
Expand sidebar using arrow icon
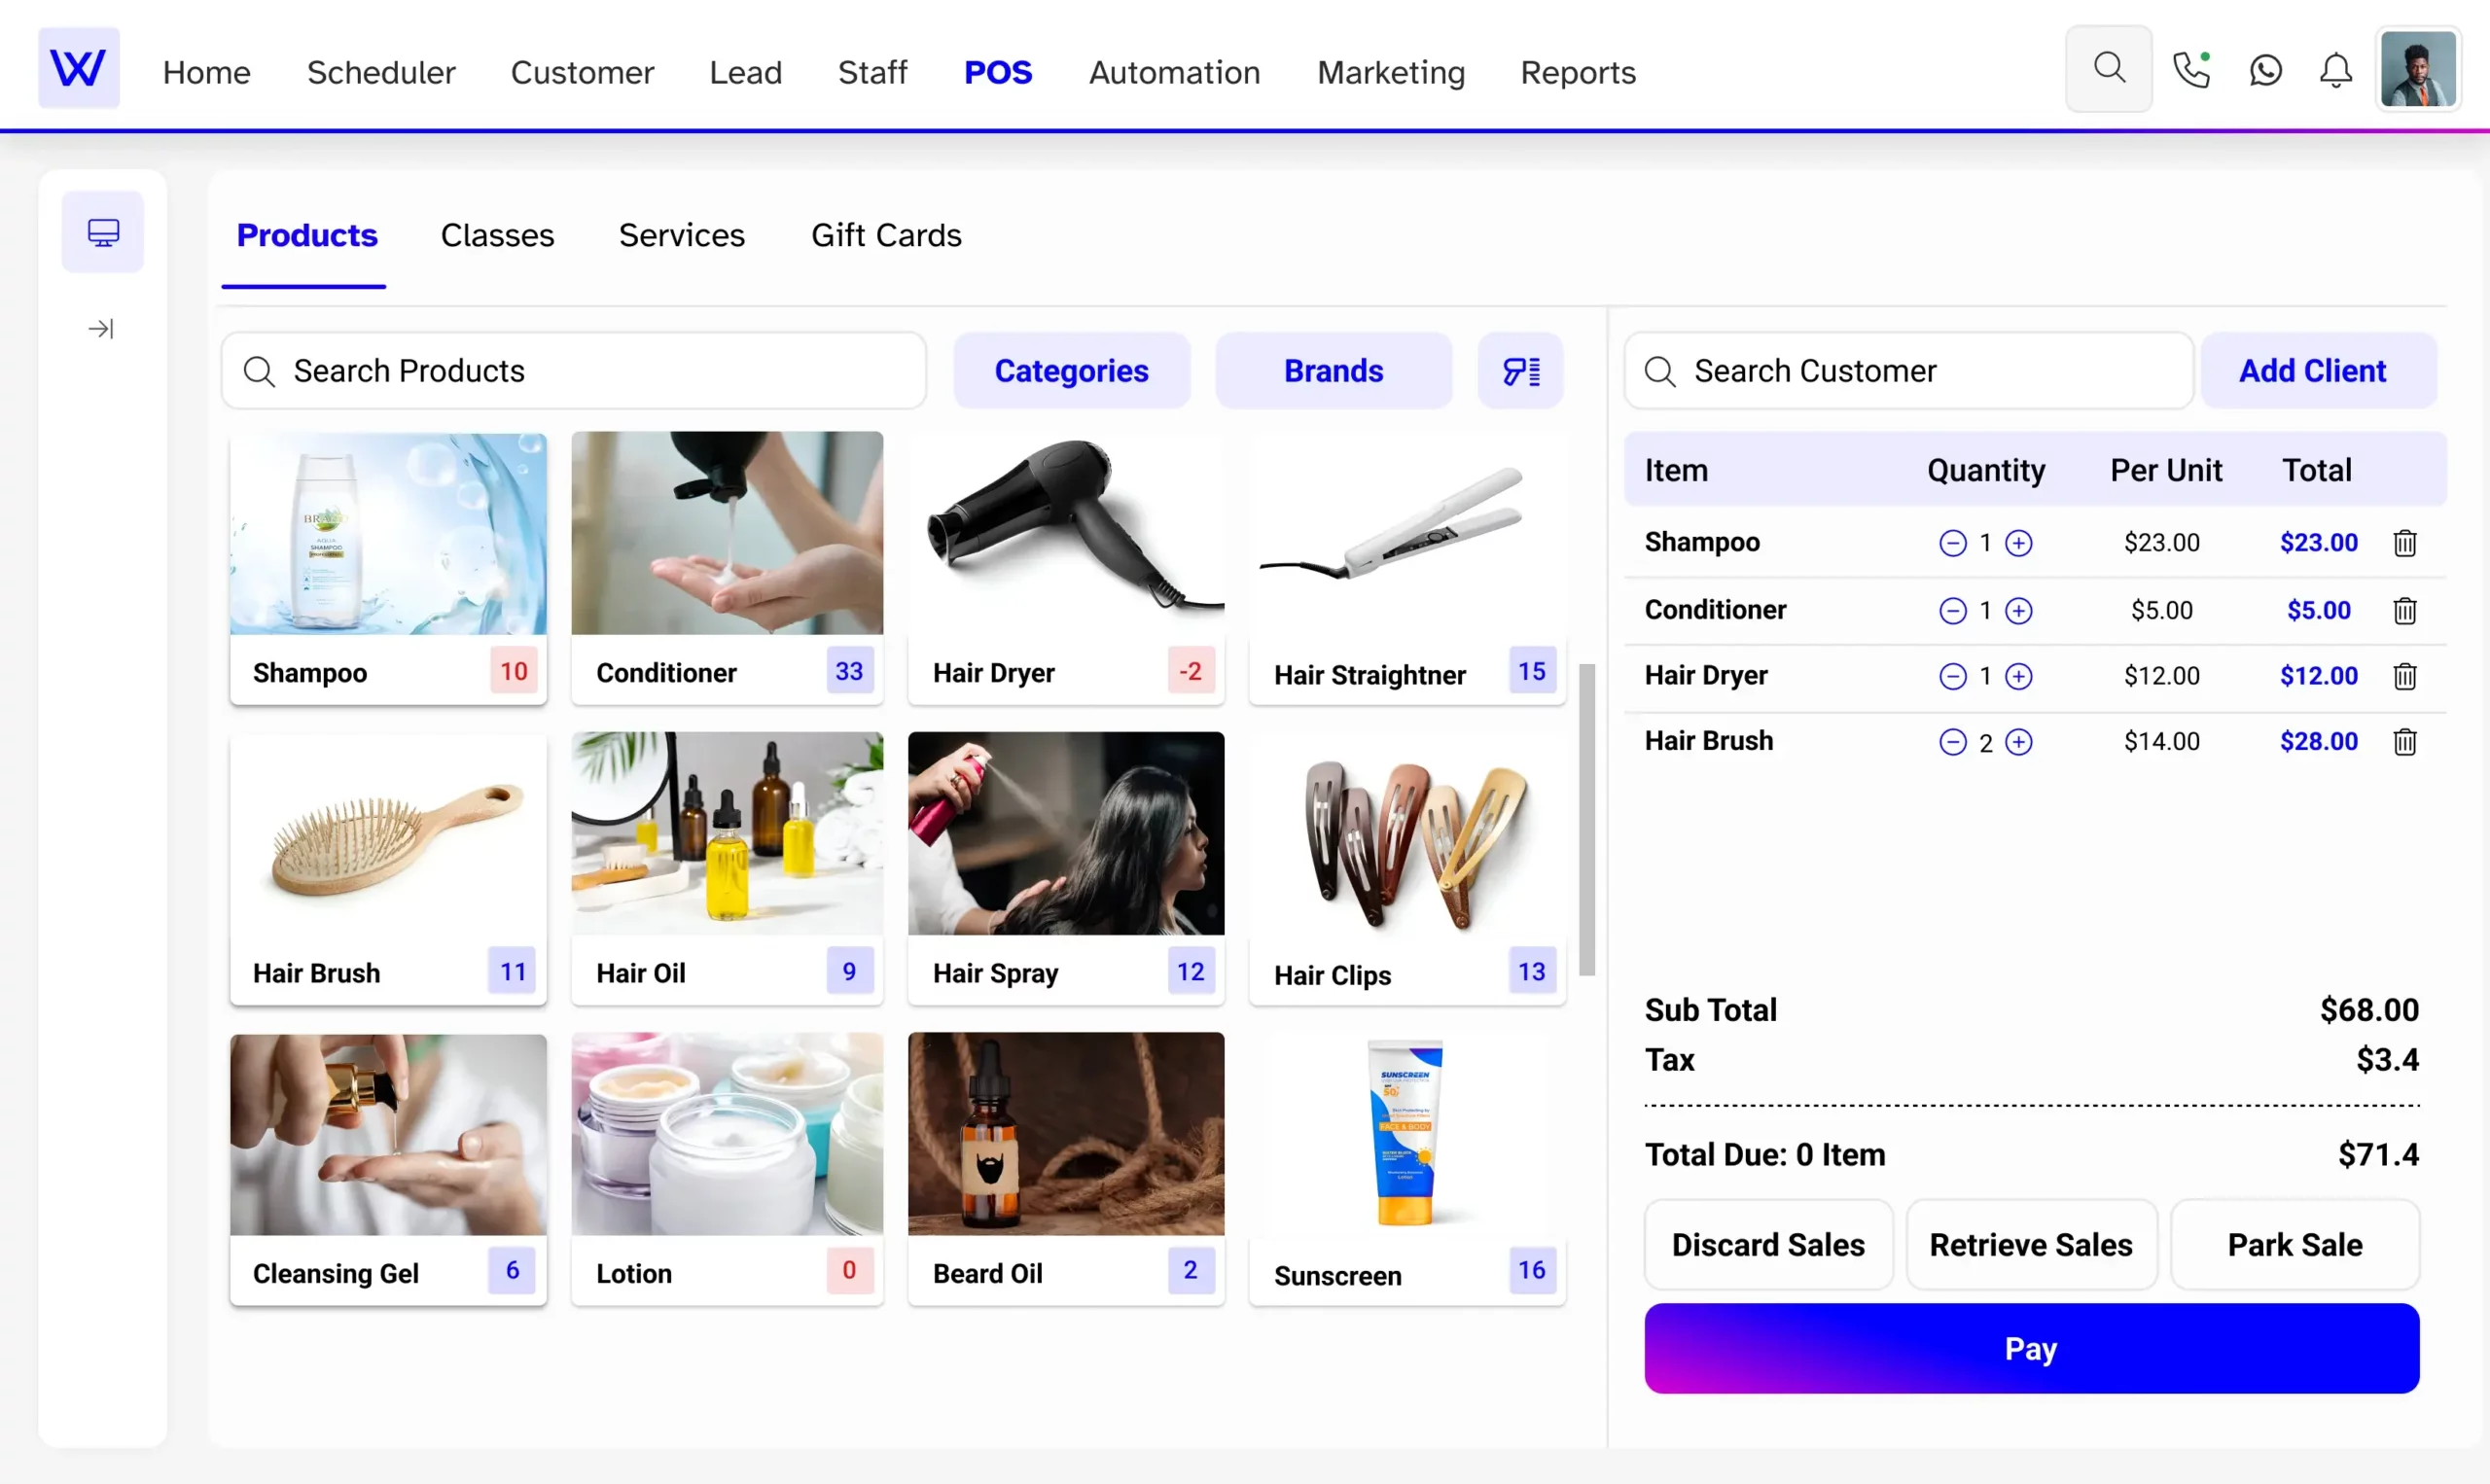point(101,329)
